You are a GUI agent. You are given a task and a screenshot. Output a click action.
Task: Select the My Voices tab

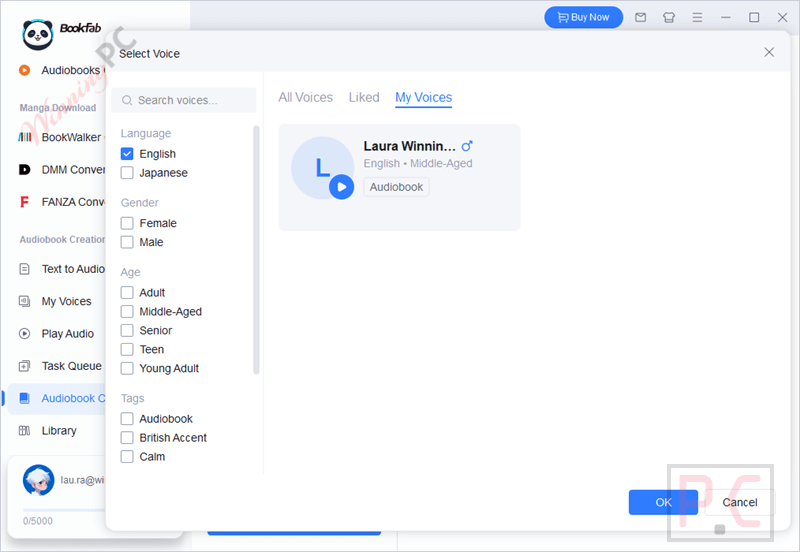click(x=423, y=97)
